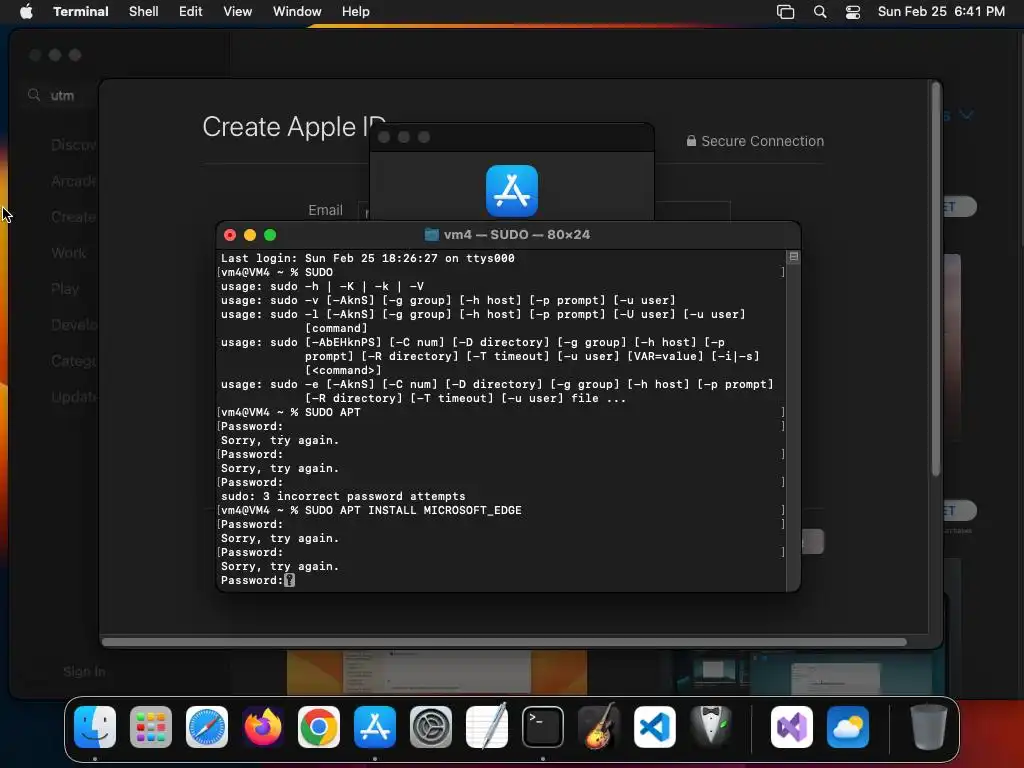Image resolution: width=1024 pixels, height=768 pixels.
Task: Minimize the Terminal window with yellow button
Action: tap(250, 235)
